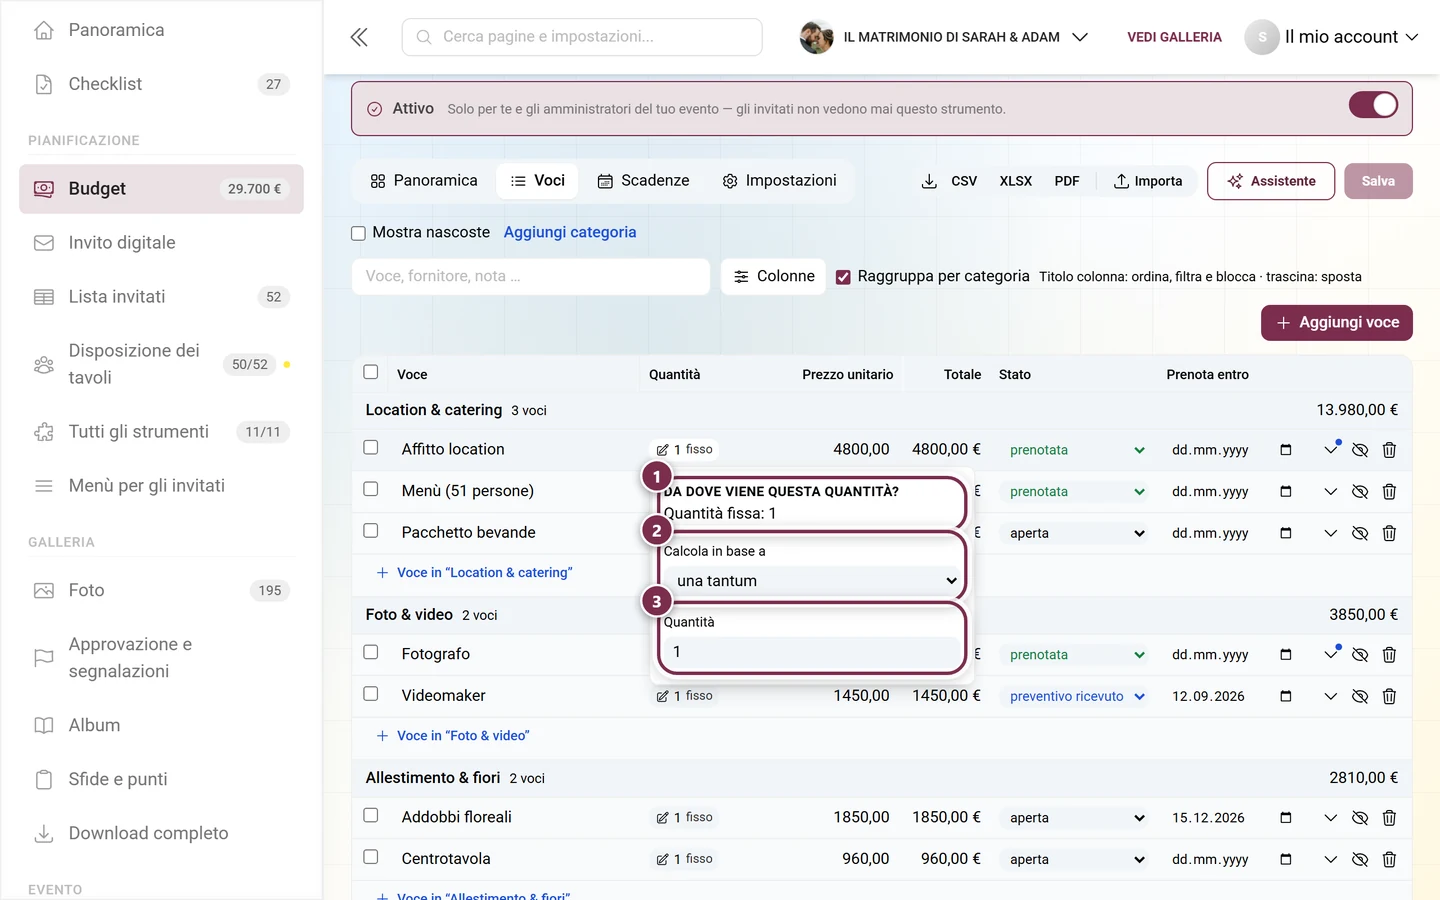Switch to the Scadenze tab
Viewport: 1440px width, 900px height.
(643, 181)
